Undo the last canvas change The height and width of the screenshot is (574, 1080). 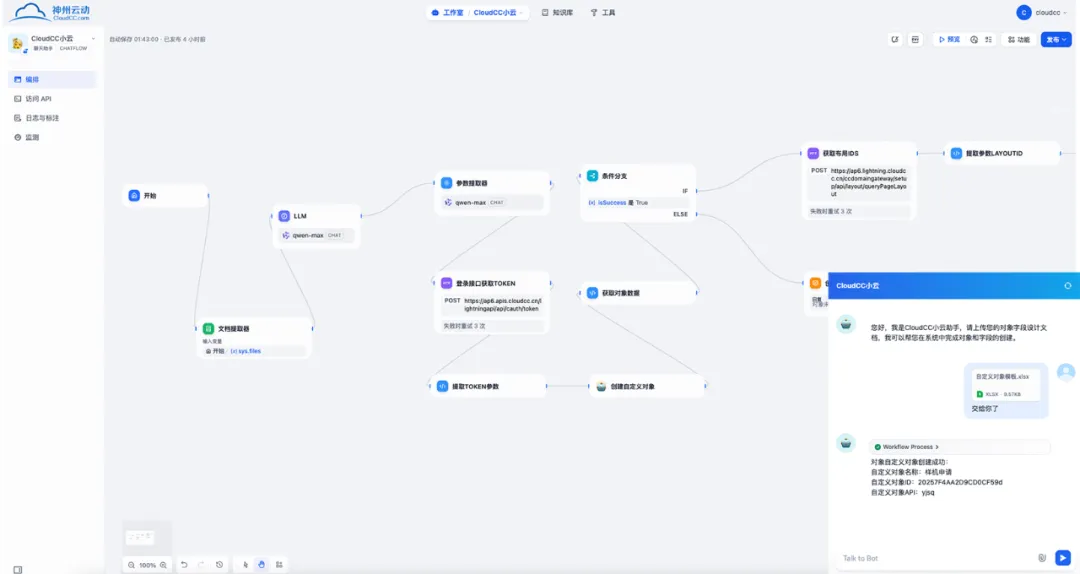[184, 565]
